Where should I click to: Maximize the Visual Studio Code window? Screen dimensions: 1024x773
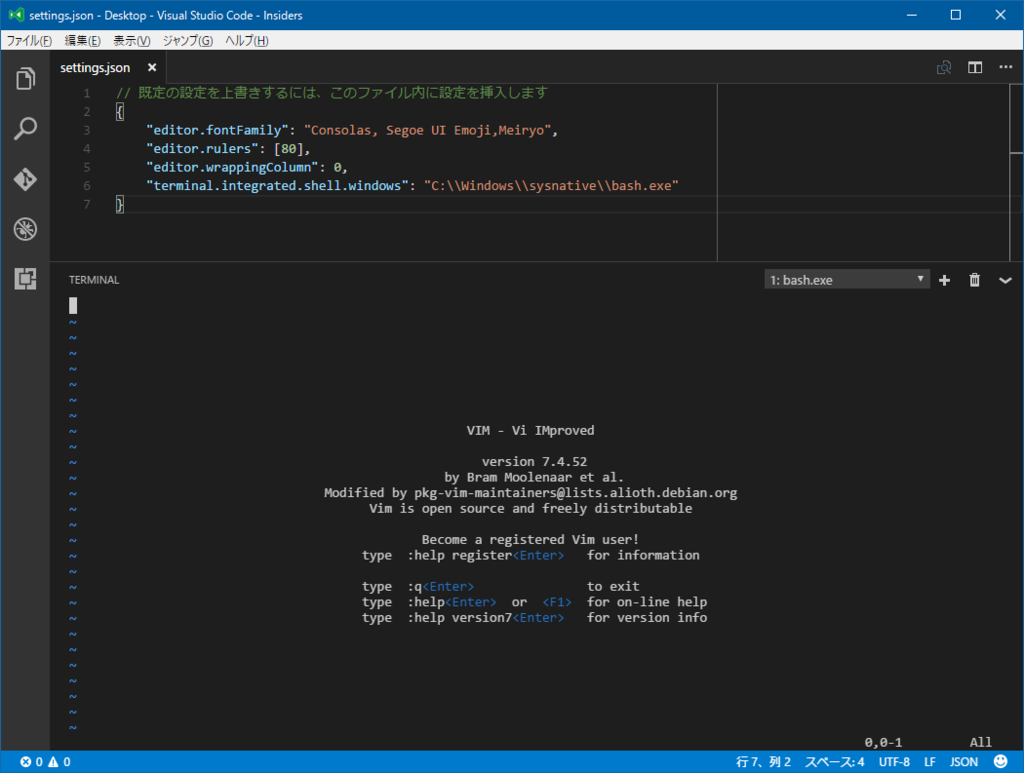[x=955, y=14]
